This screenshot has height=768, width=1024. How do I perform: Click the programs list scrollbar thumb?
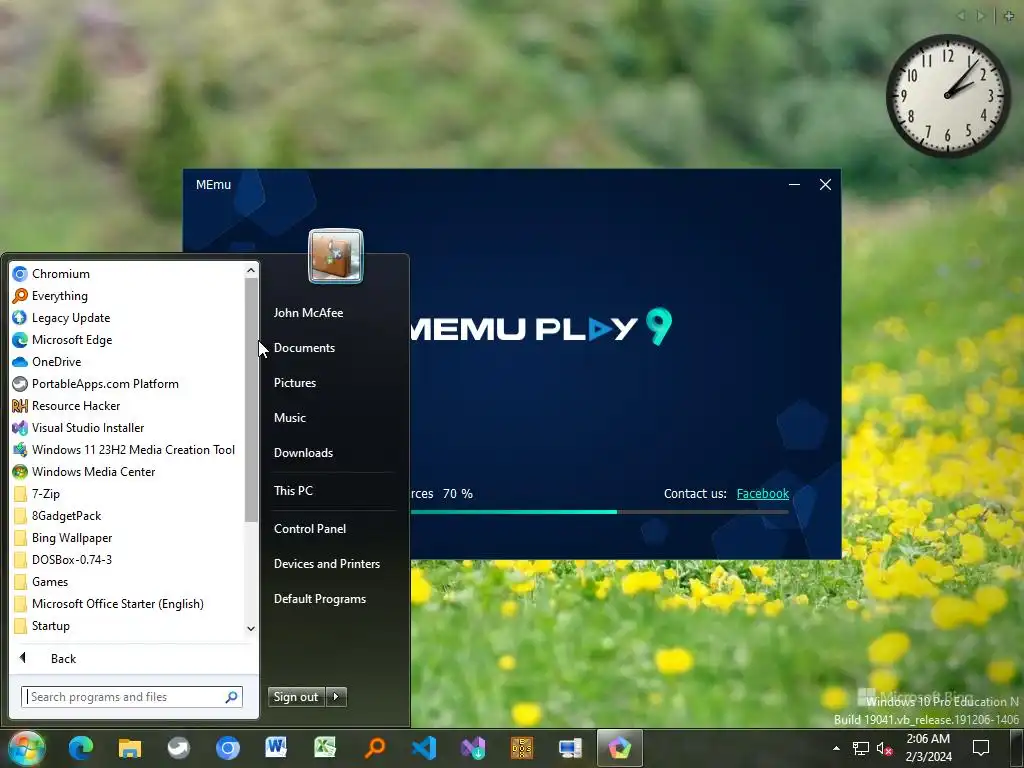pyautogui.click(x=251, y=400)
